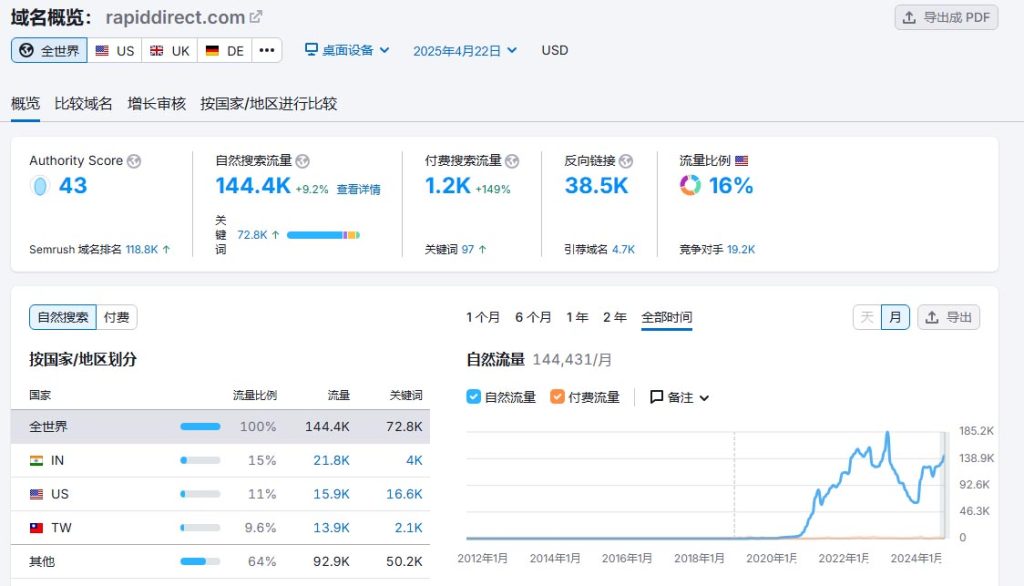Click the IN row traffic share bar
This screenshot has height=586, width=1024.
(x=200, y=461)
